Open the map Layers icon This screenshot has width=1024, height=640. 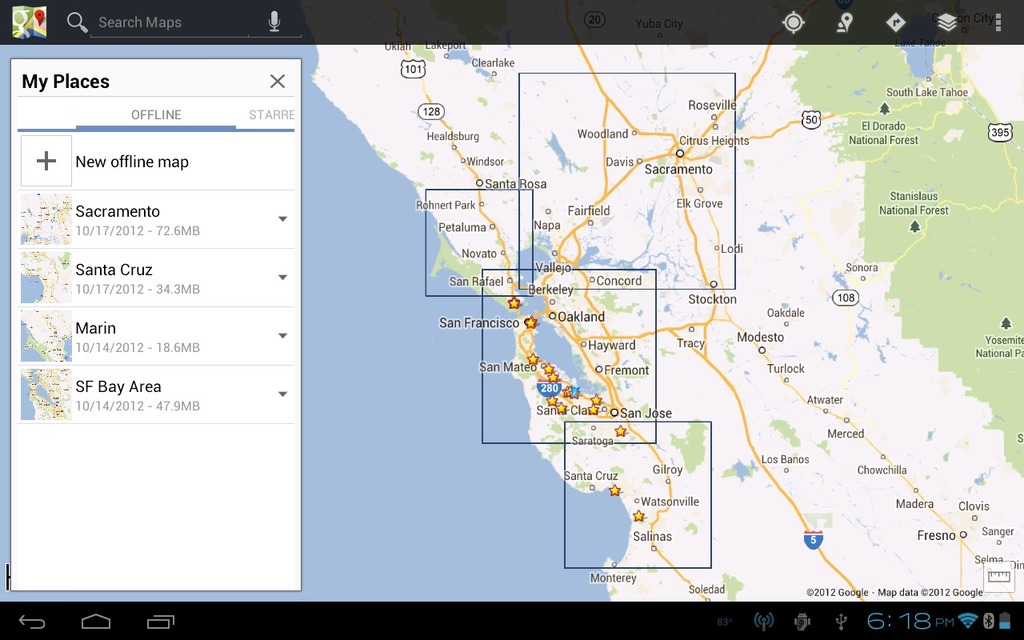946,22
